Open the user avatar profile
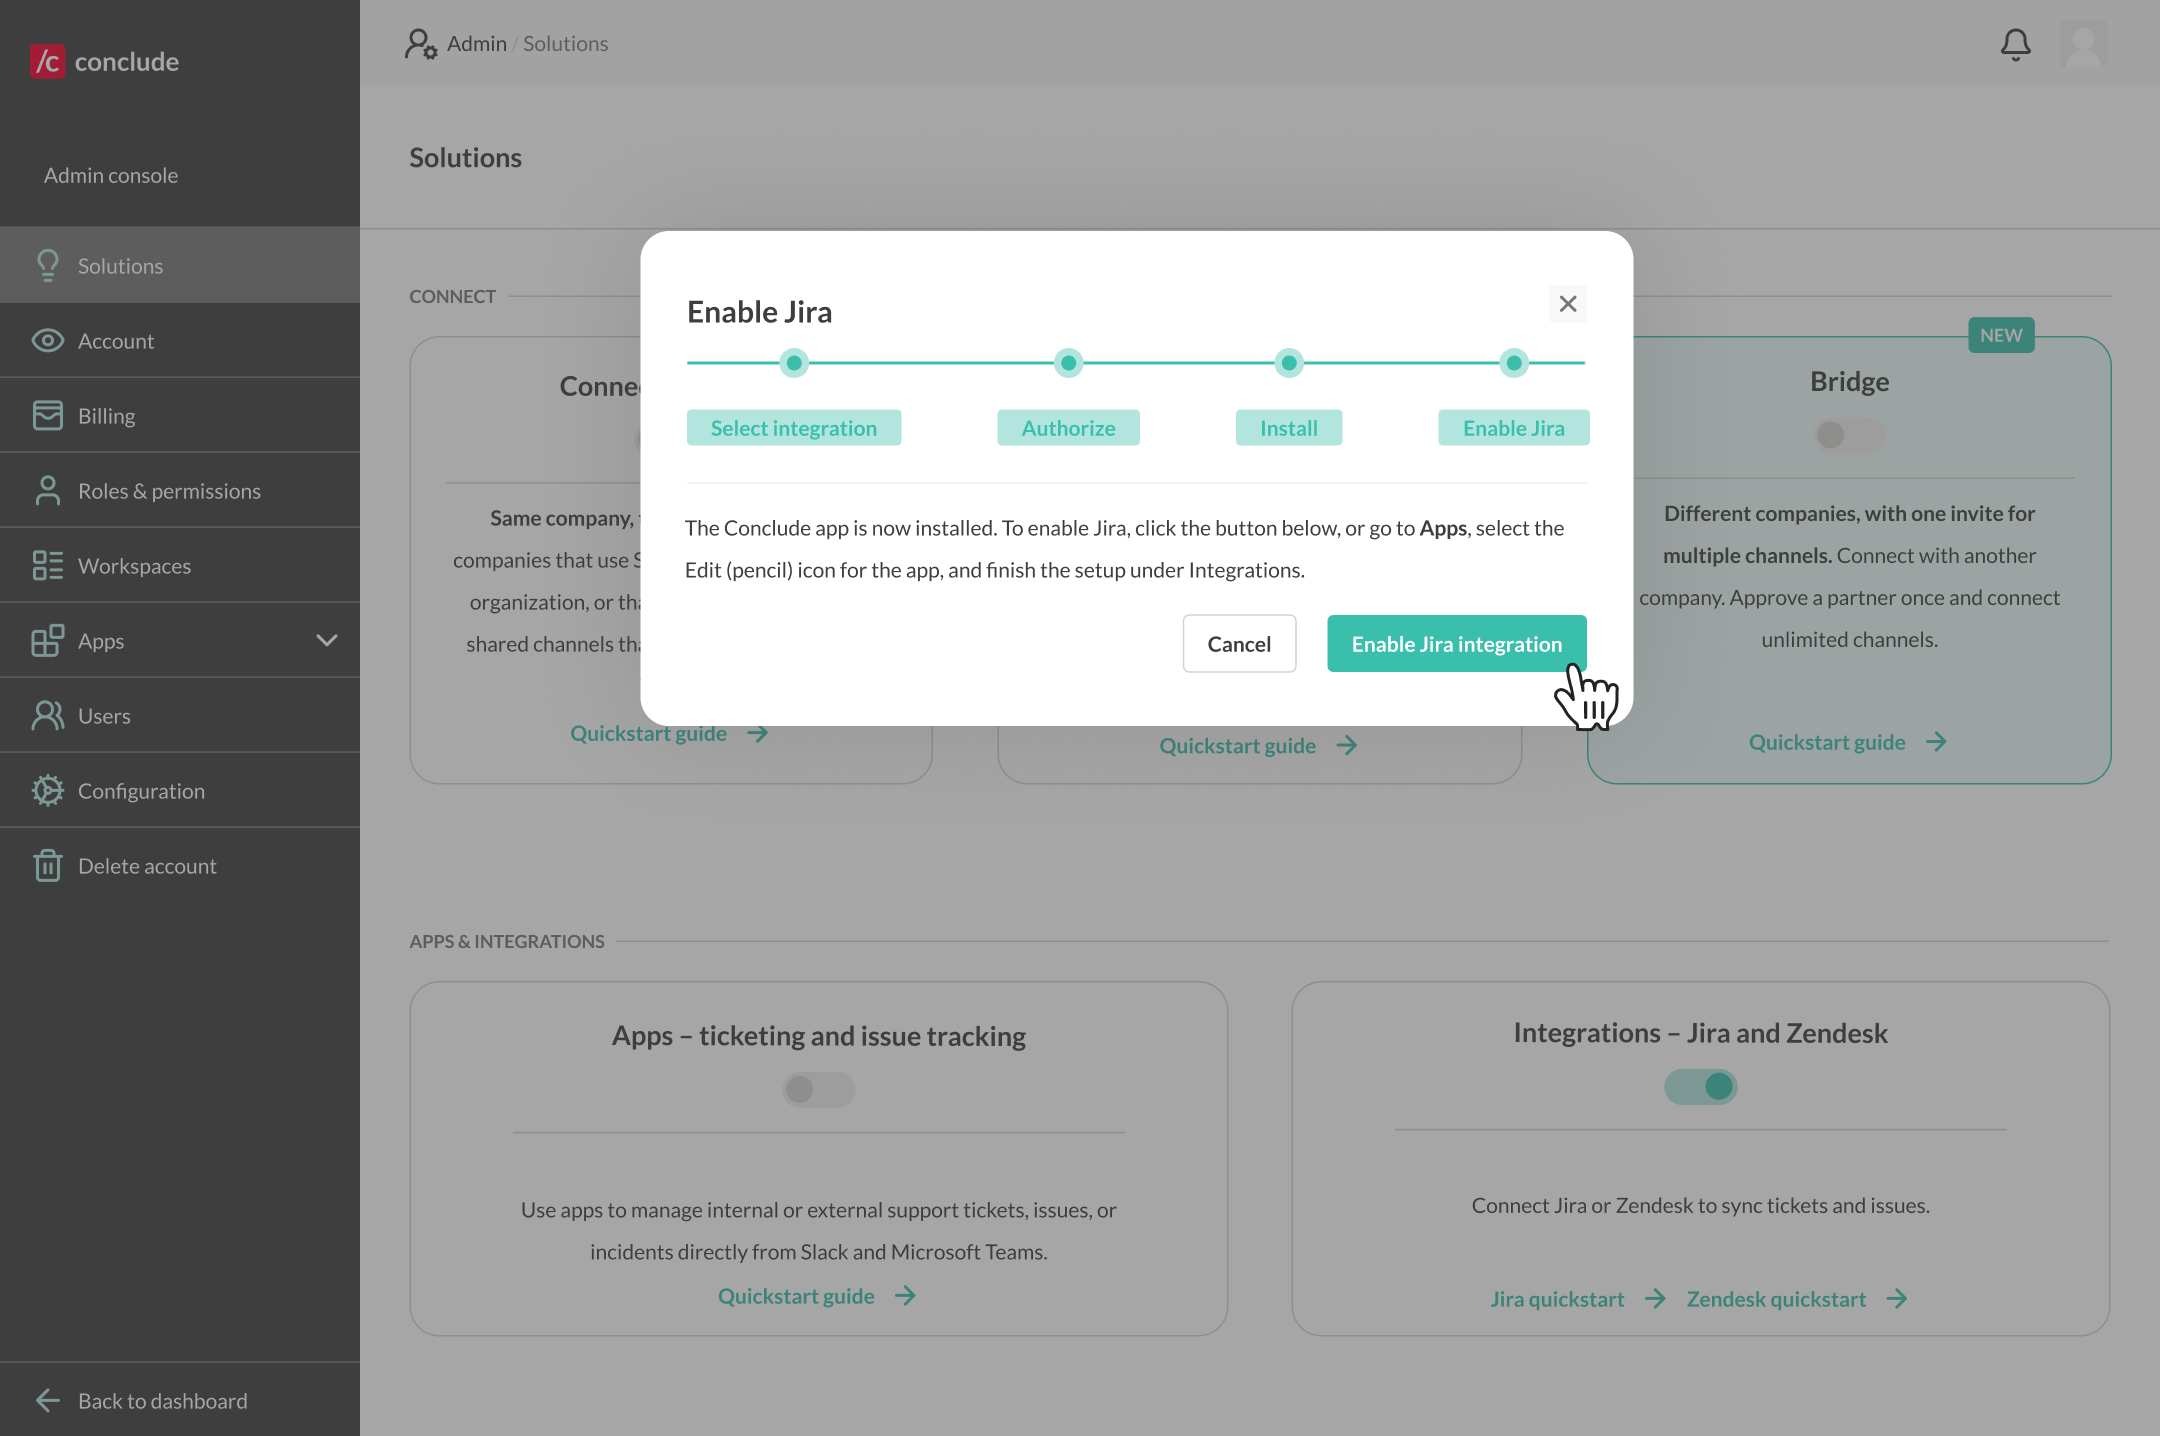 [x=2084, y=45]
